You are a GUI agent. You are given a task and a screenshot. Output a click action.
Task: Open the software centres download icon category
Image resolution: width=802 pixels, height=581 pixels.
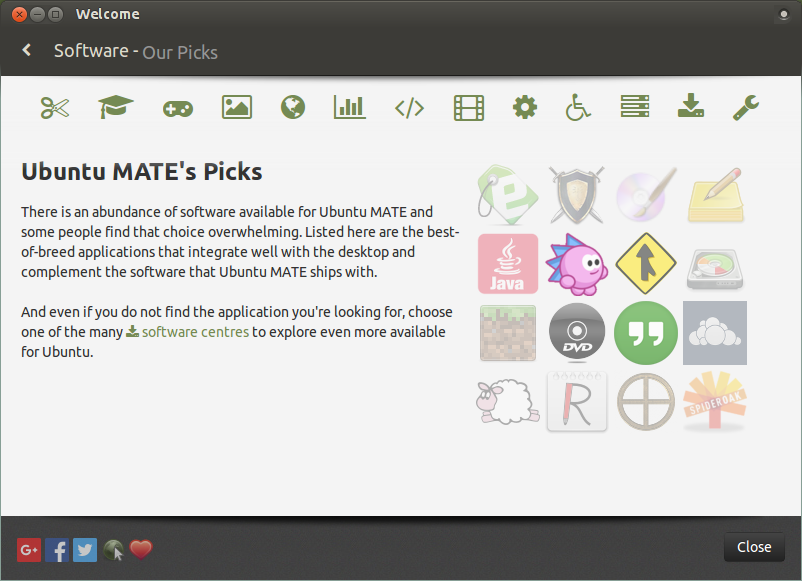click(x=691, y=105)
